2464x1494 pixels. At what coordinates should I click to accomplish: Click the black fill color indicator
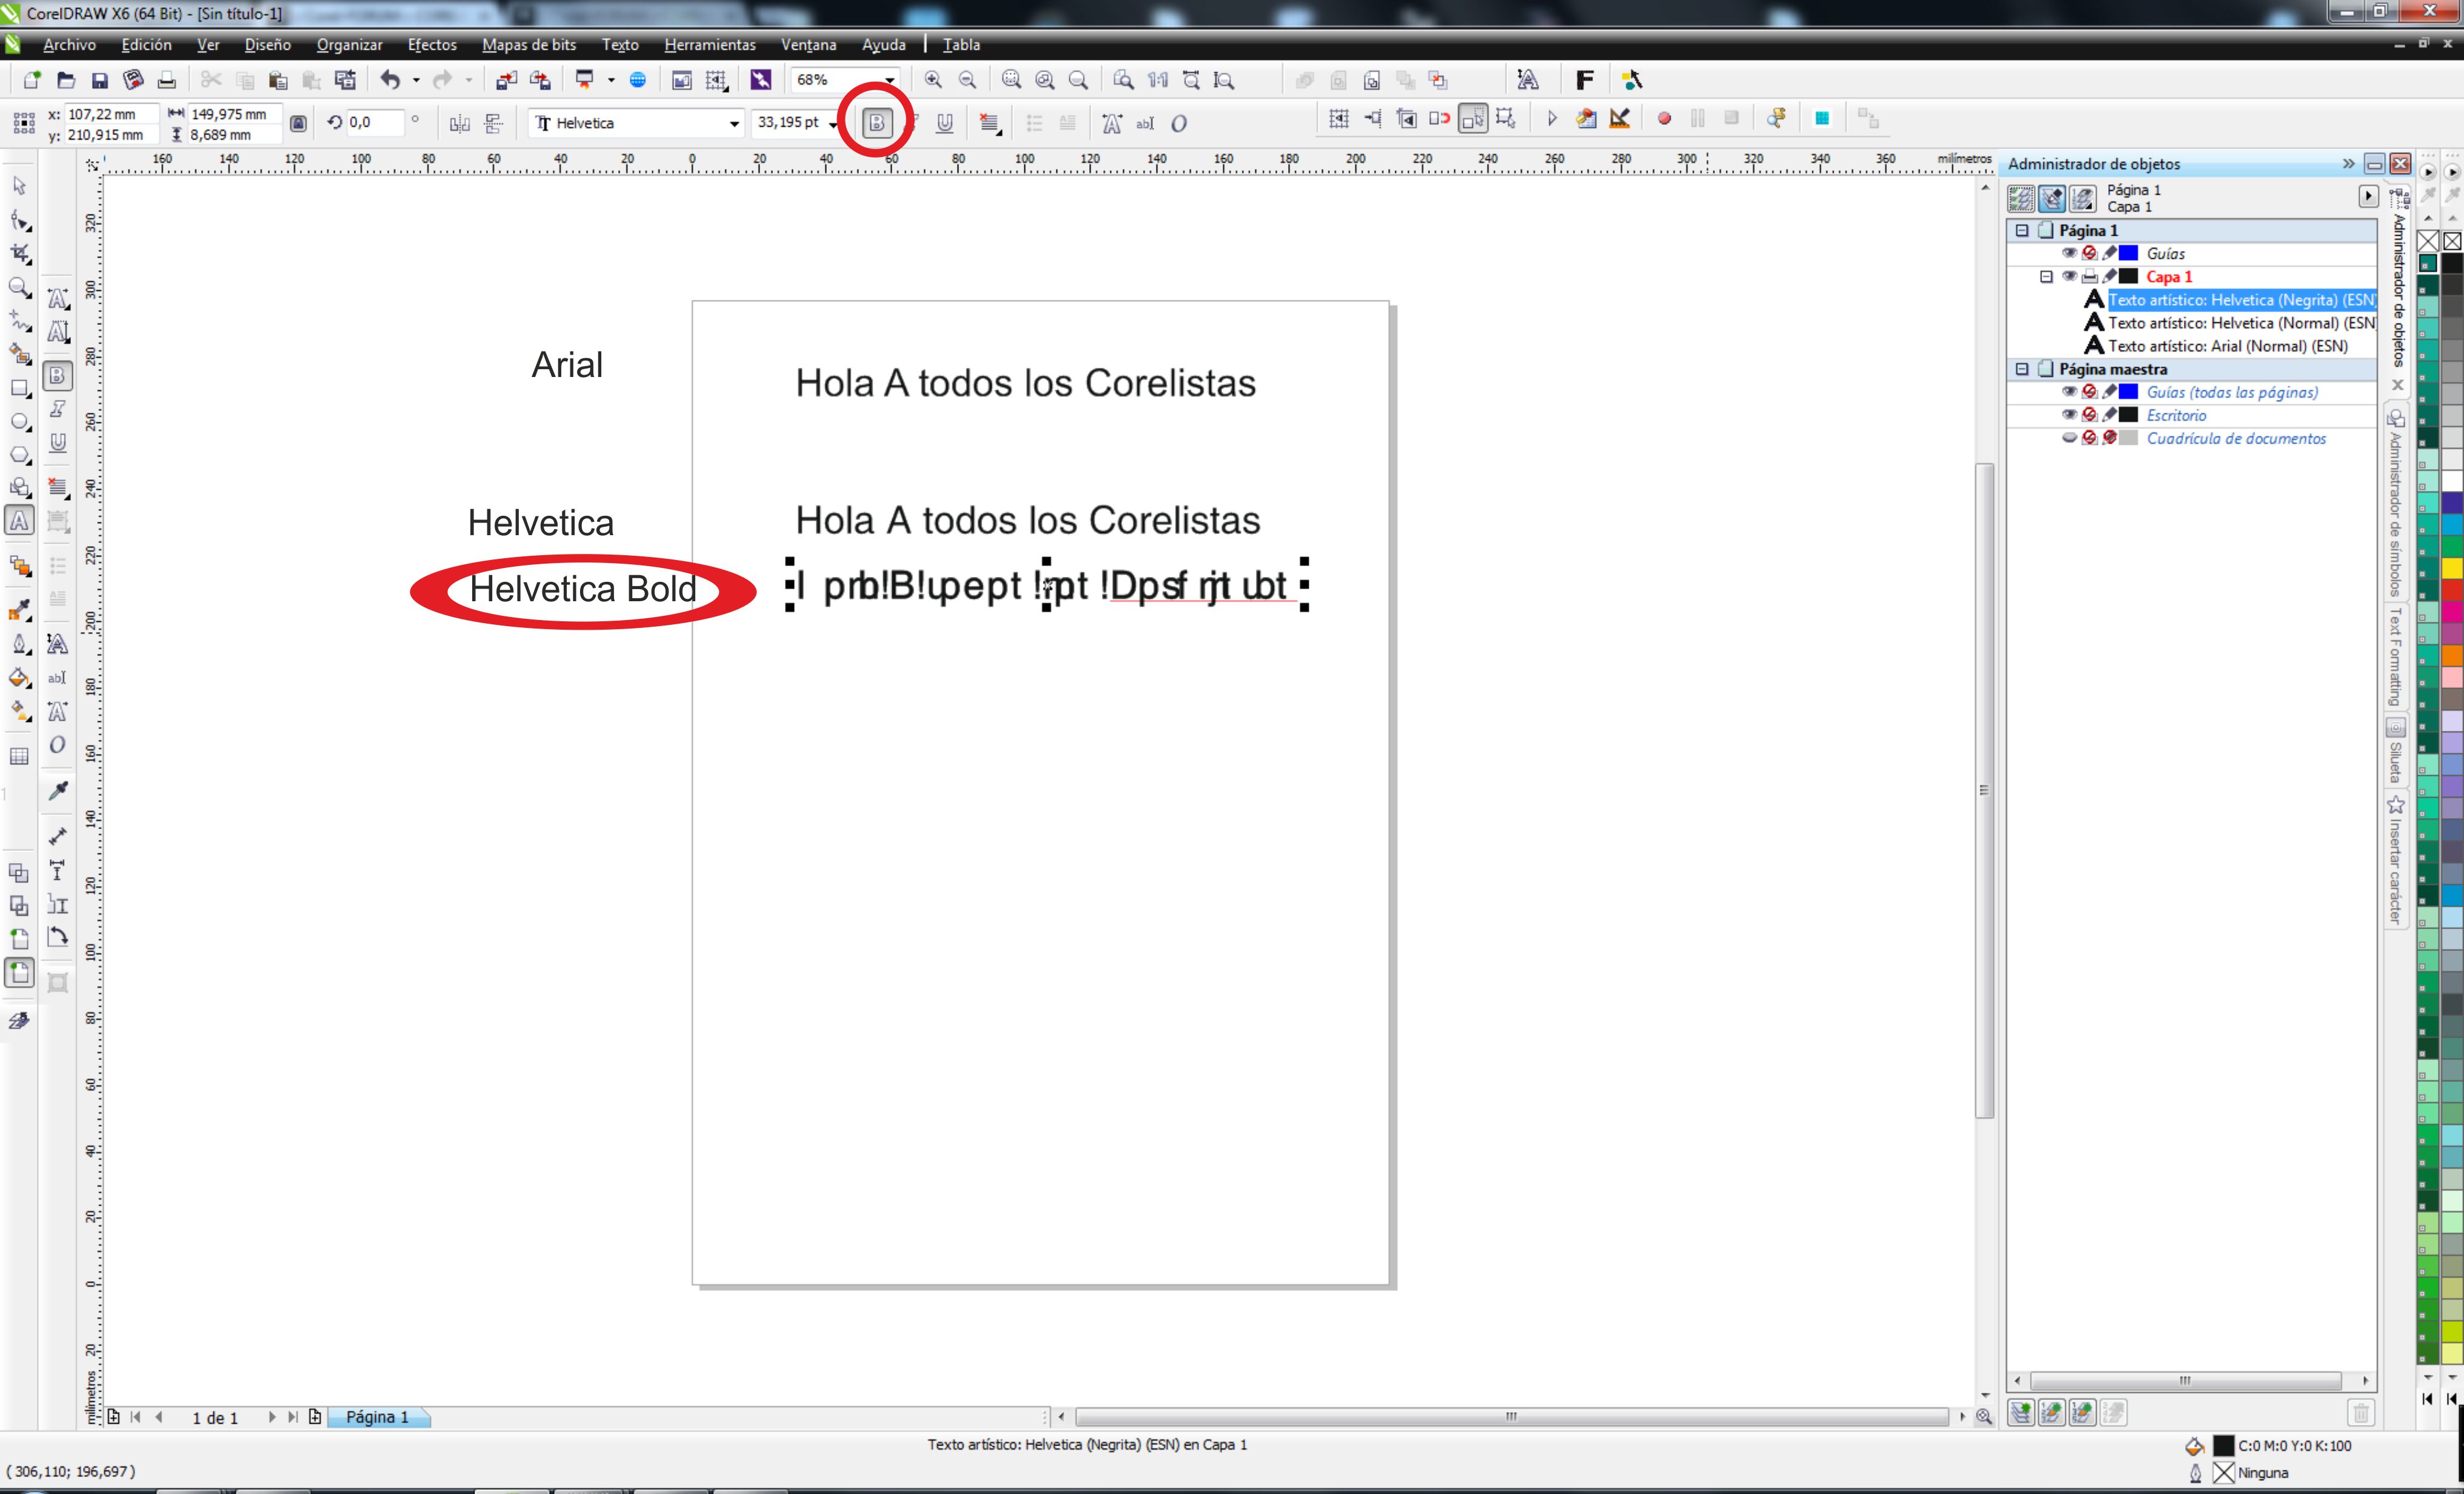point(2224,1446)
